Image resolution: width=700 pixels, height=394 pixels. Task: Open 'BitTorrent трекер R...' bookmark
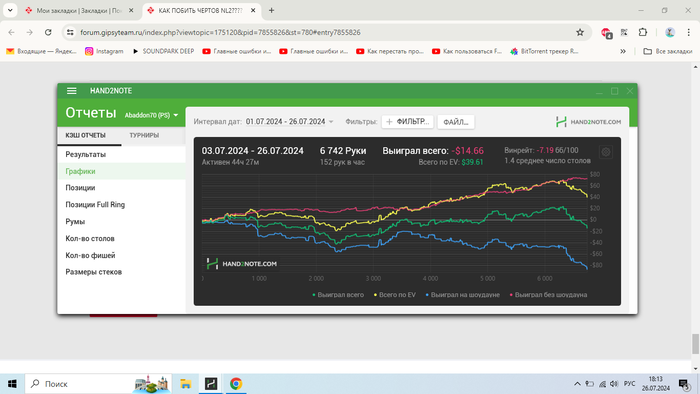point(544,51)
